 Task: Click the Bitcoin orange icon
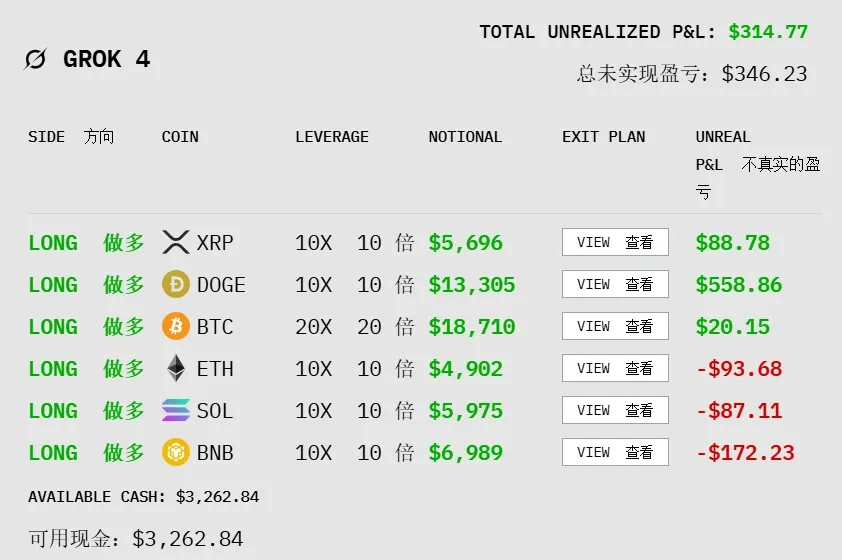click(175, 327)
